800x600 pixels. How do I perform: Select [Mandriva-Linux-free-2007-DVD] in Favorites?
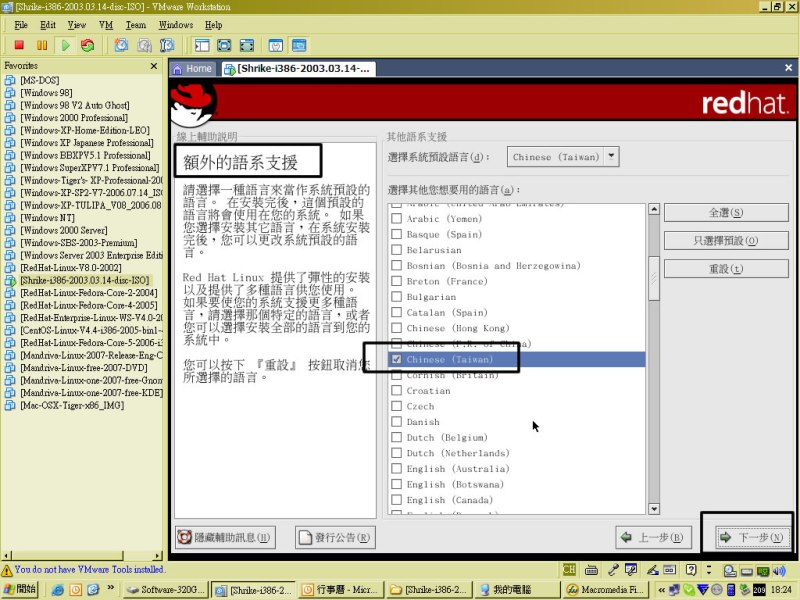pos(84,368)
